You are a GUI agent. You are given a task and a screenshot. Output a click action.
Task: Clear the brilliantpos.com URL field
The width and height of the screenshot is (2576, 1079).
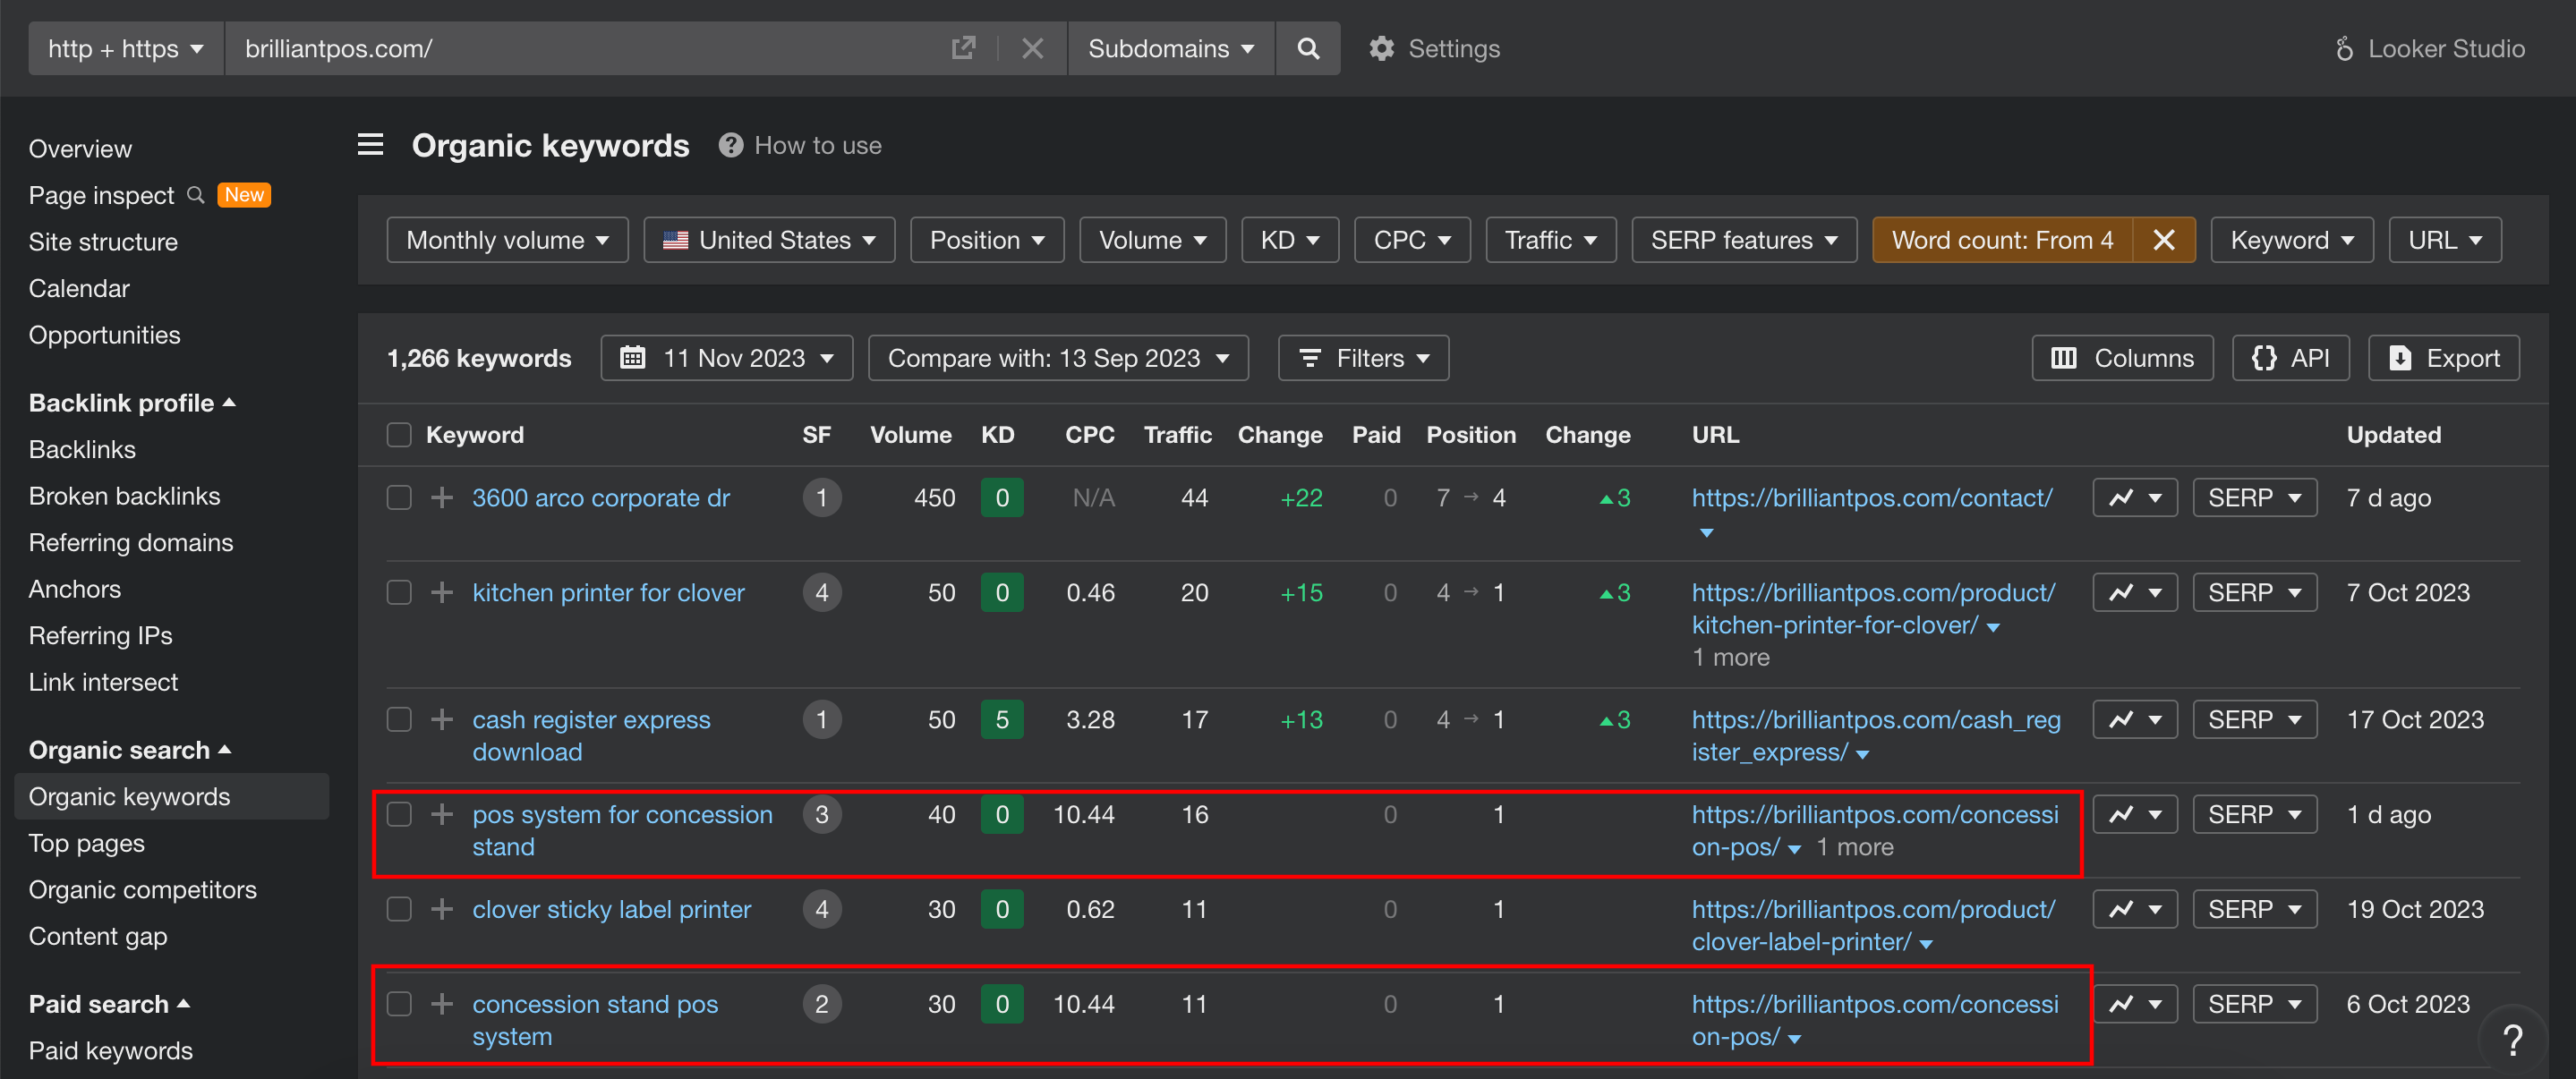coord(1032,48)
